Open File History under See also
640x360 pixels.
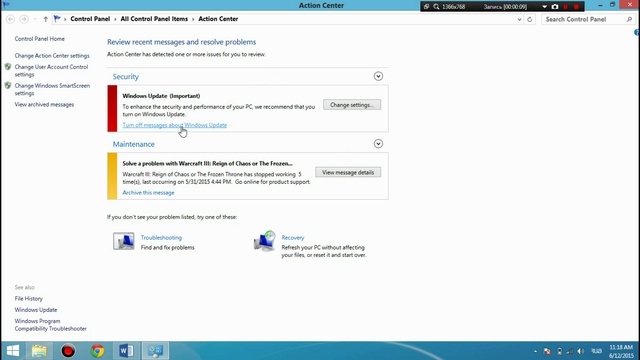(x=29, y=299)
